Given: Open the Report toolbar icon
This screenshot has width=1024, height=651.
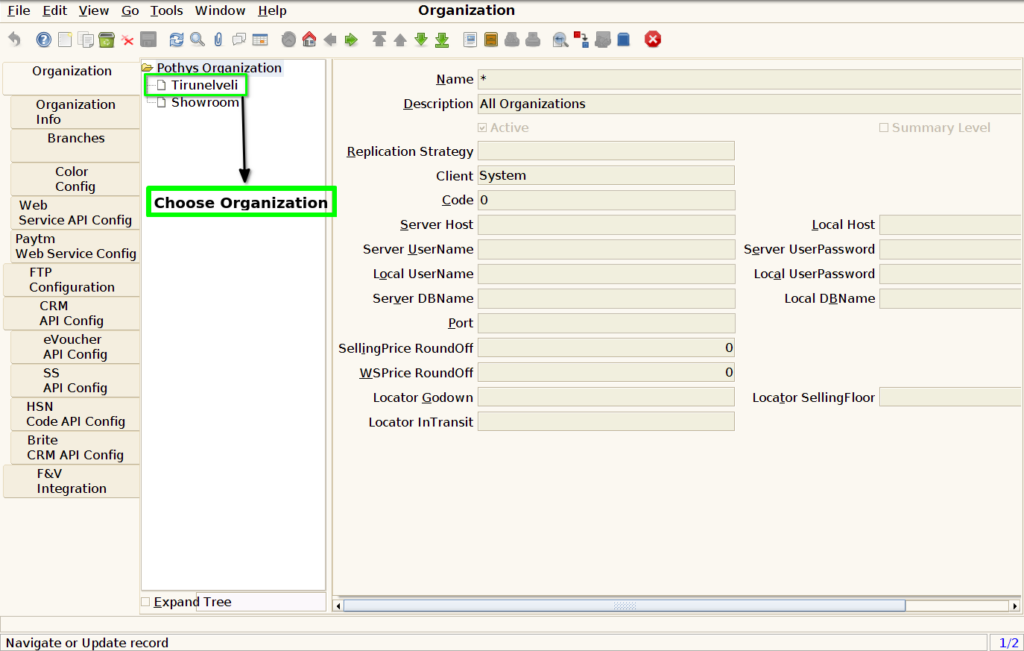Looking at the screenshot, I should 470,40.
